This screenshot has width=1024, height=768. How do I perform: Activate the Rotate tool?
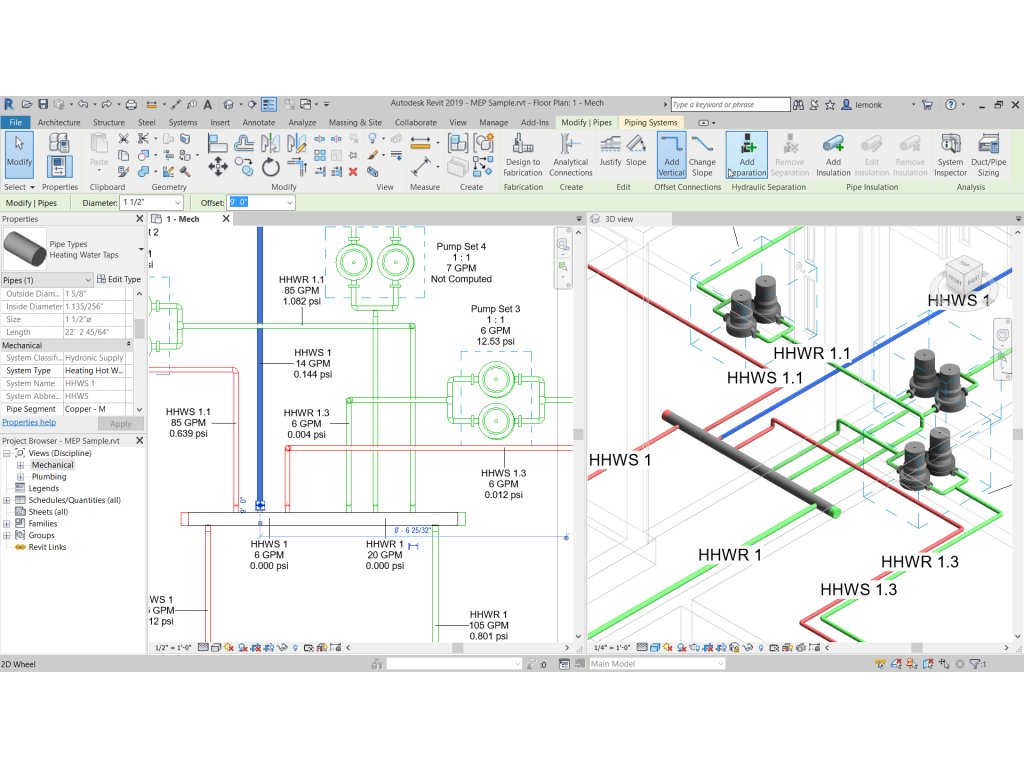[270, 167]
